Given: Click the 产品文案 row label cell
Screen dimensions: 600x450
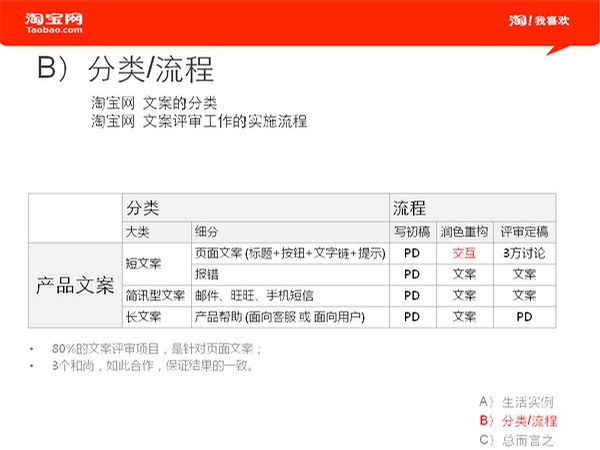Looking at the screenshot, I should tap(75, 285).
